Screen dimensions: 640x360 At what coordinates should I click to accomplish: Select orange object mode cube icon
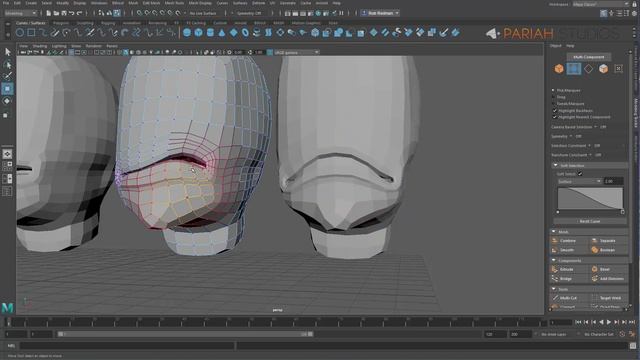559,69
